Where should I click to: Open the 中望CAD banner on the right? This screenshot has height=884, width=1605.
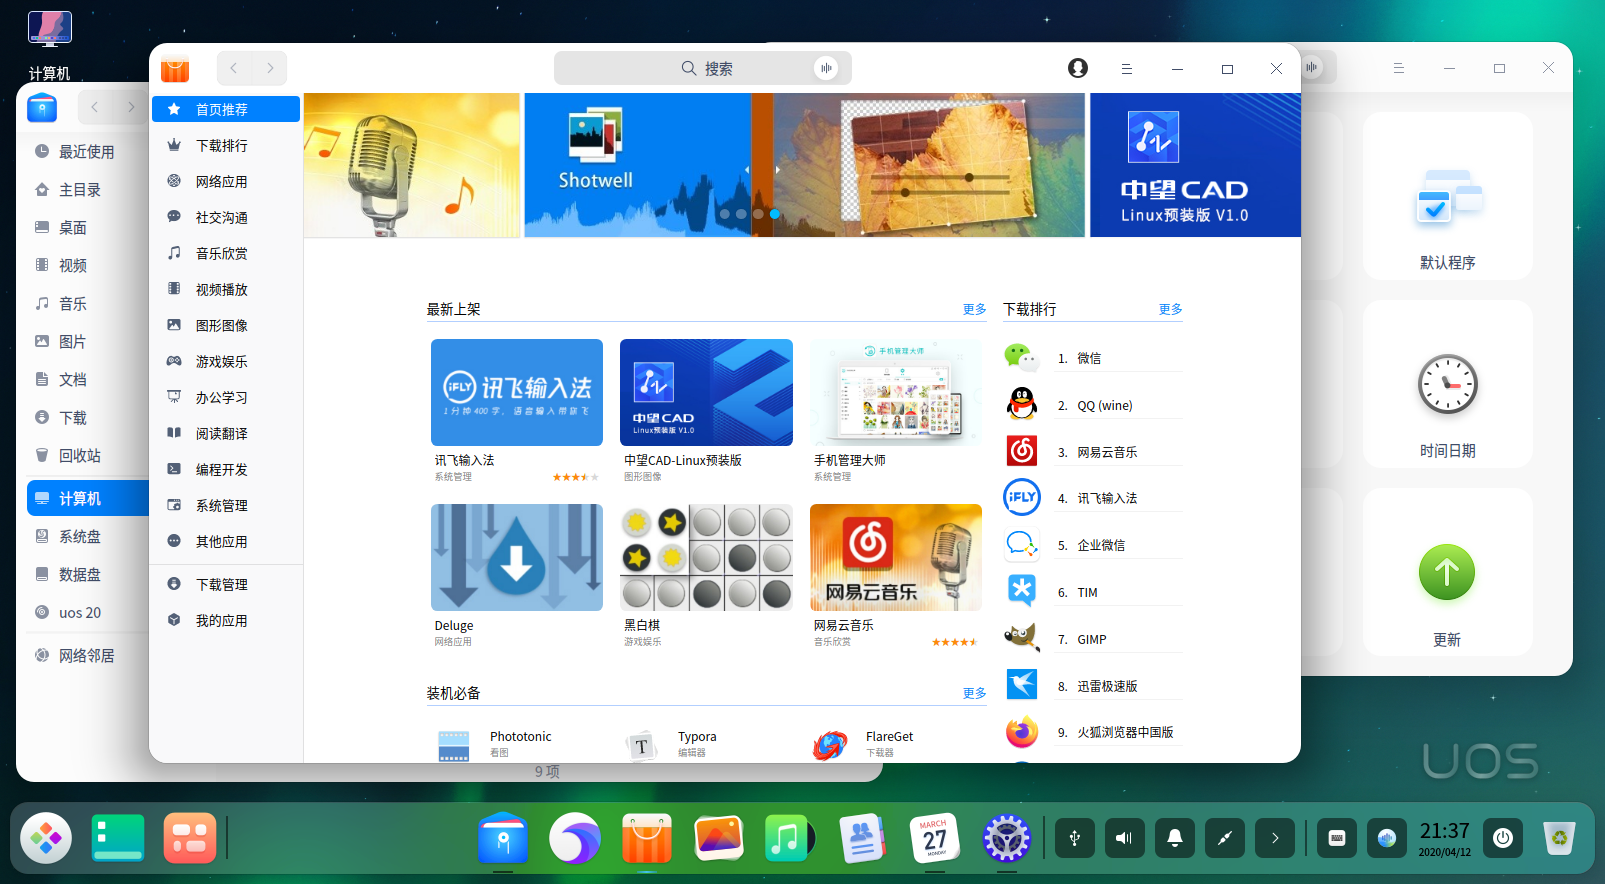1195,165
